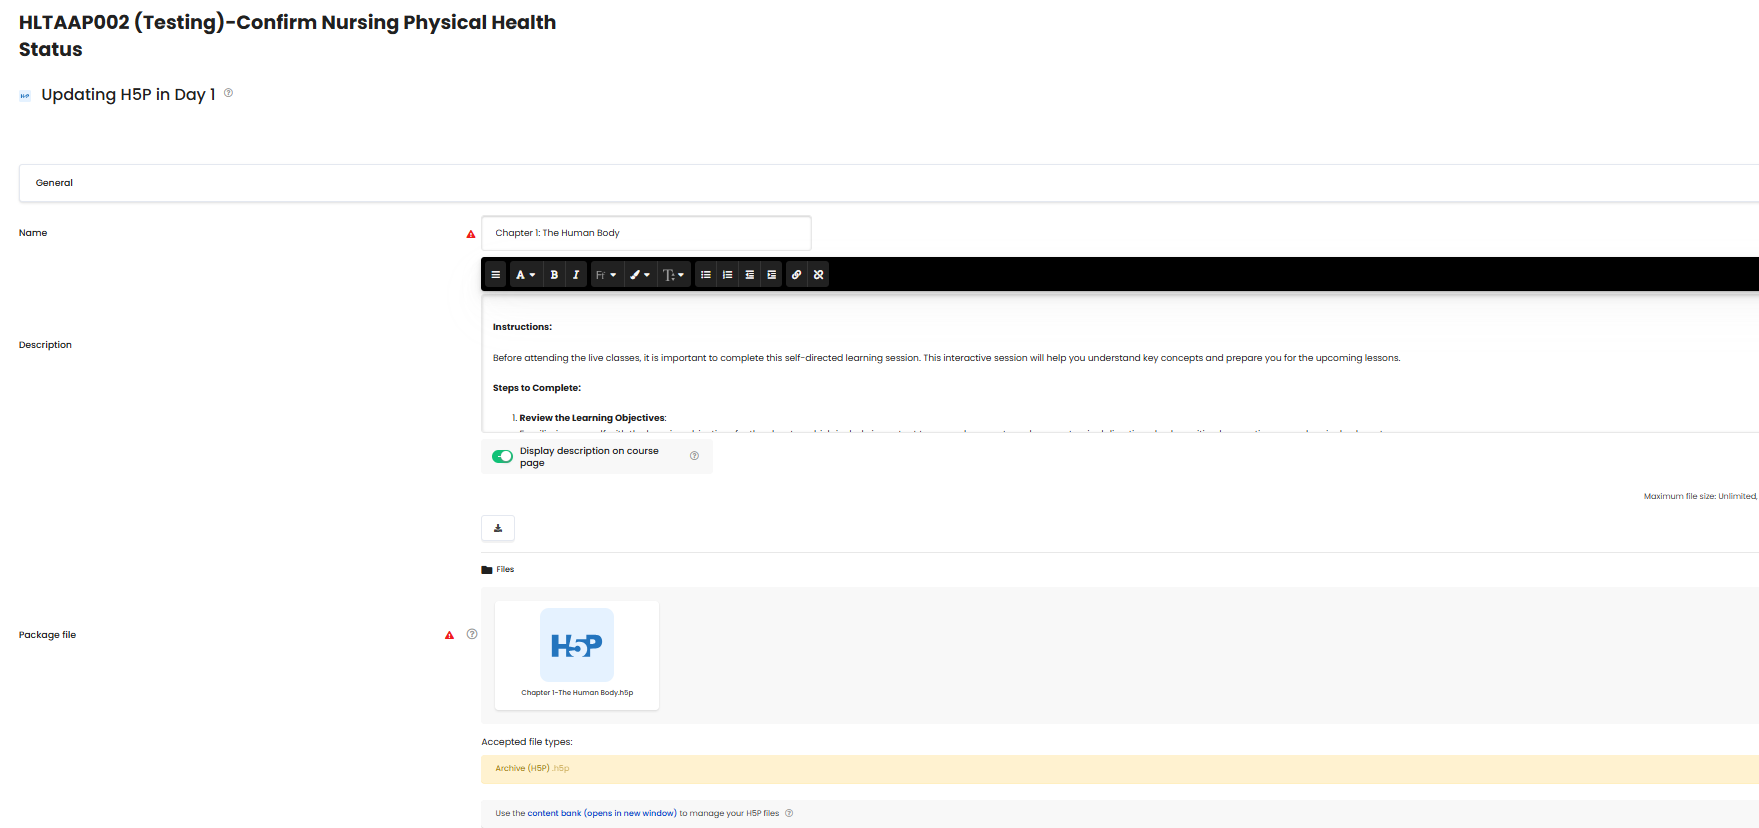The image size is (1759, 828).
Task: Click the Archive (H5P) .h5p accepted type
Action: (532, 769)
